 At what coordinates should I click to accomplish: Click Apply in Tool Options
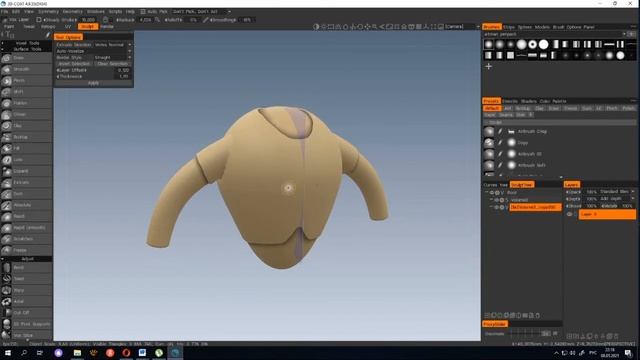(93, 83)
